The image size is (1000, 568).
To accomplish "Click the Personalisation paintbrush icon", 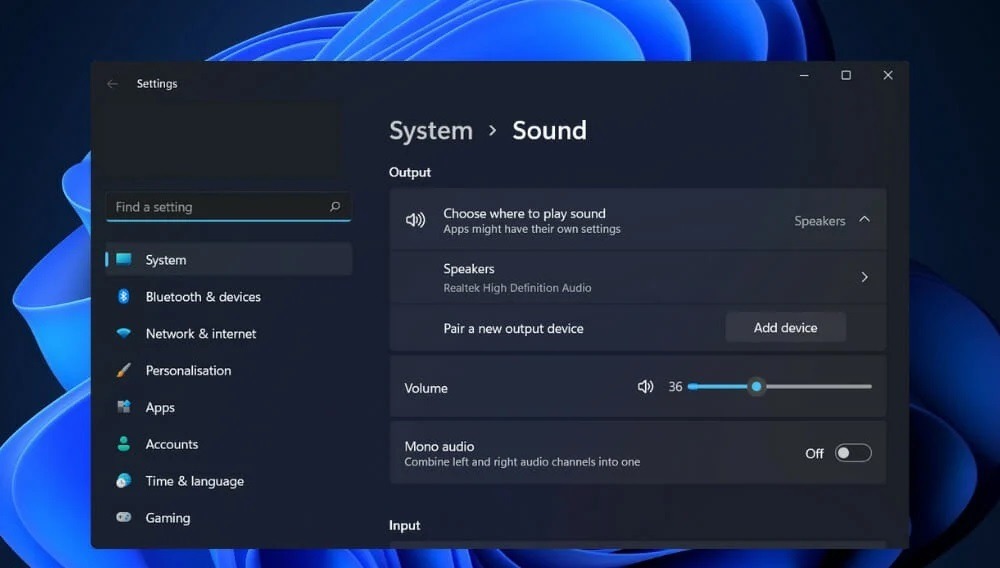I will (x=124, y=370).
